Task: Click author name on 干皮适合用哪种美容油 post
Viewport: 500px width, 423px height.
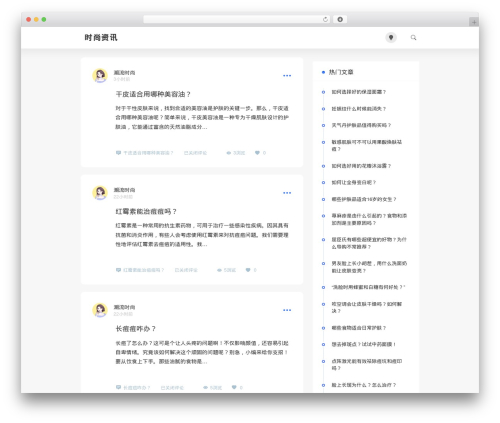Action: tap(124, 73)
